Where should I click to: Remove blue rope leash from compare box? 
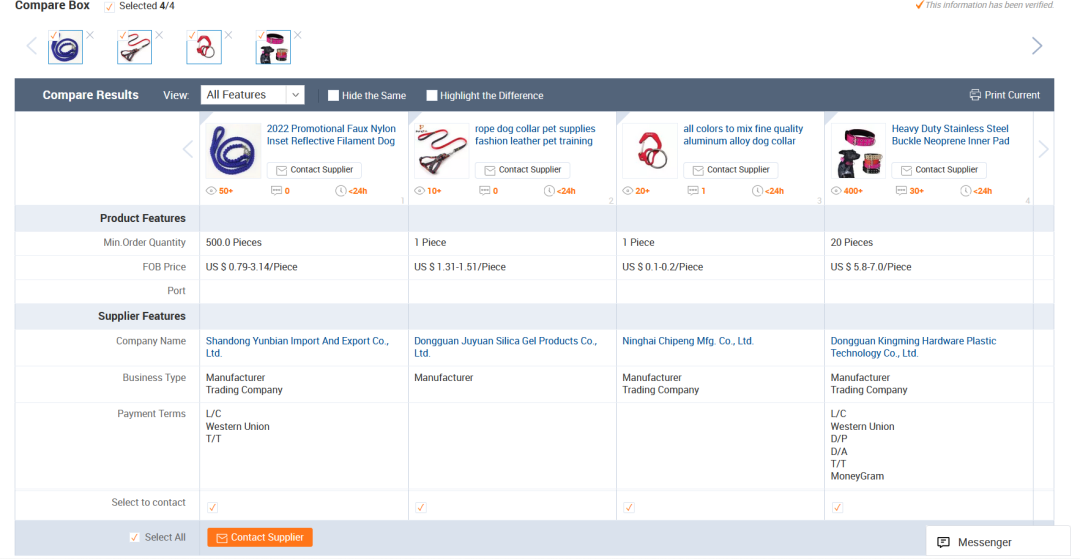click(x=90, y=35)
